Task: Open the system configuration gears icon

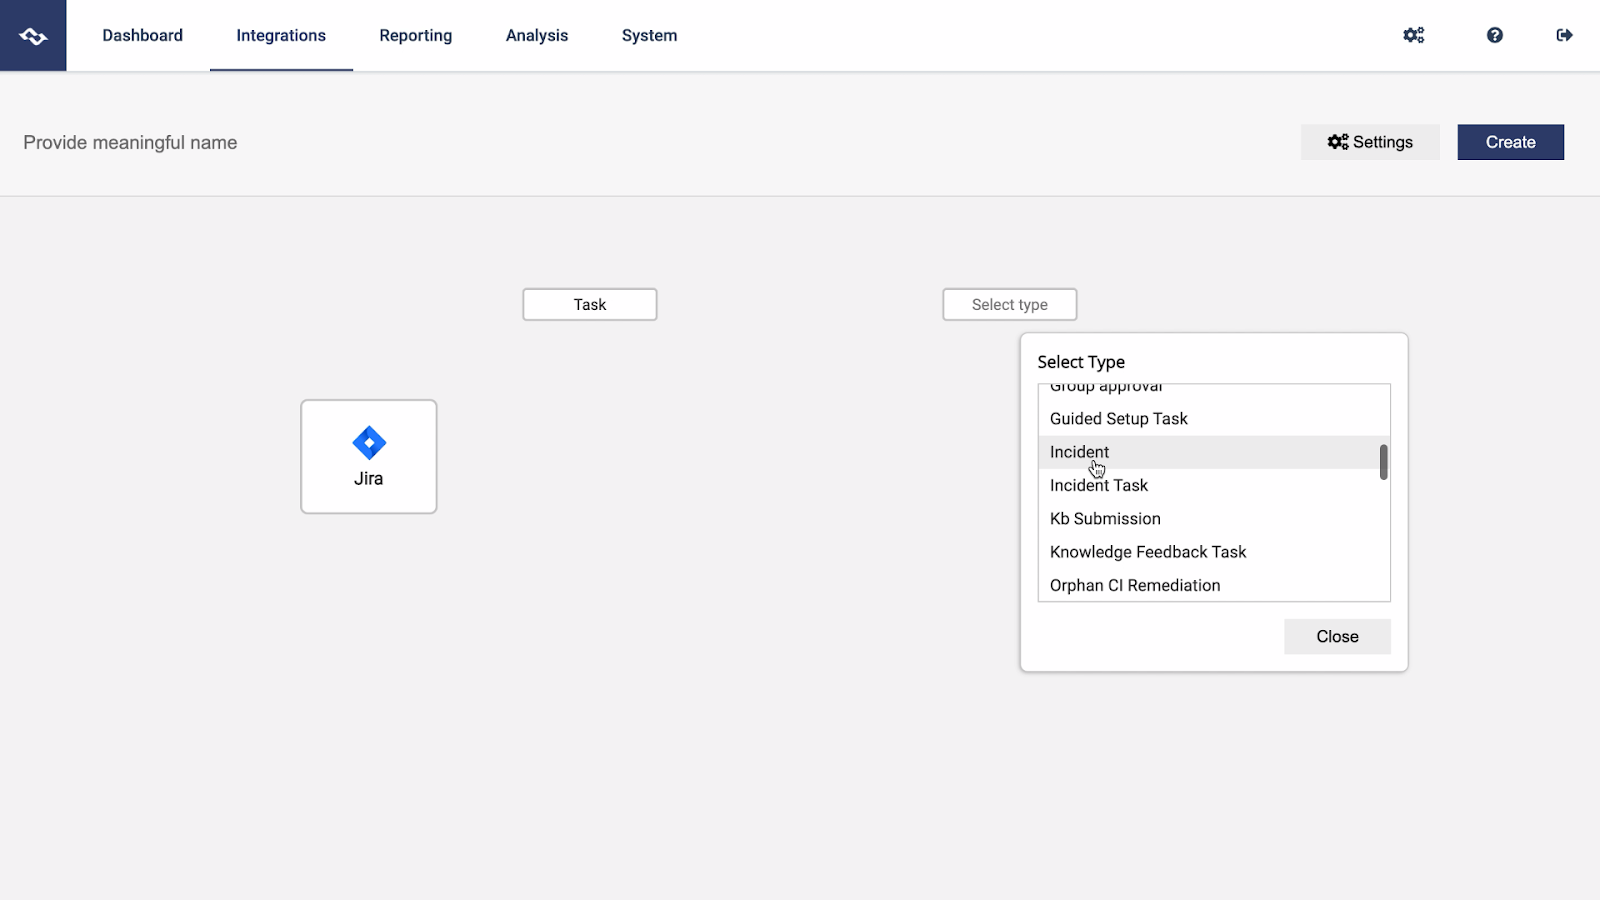Action: (1412, 35)
